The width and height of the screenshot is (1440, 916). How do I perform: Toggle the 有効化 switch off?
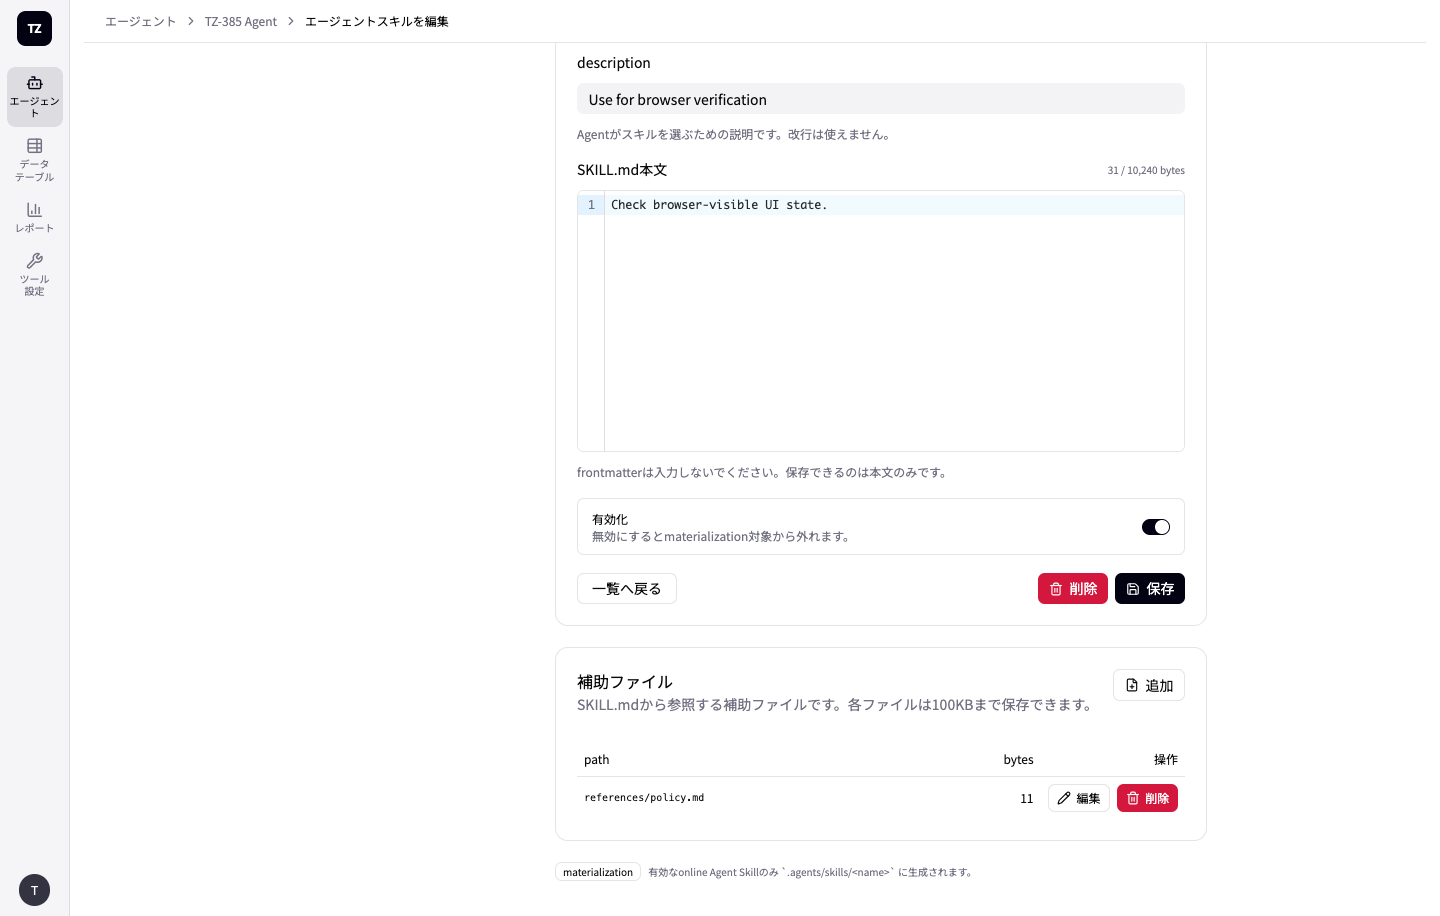tap(1156, 527)
